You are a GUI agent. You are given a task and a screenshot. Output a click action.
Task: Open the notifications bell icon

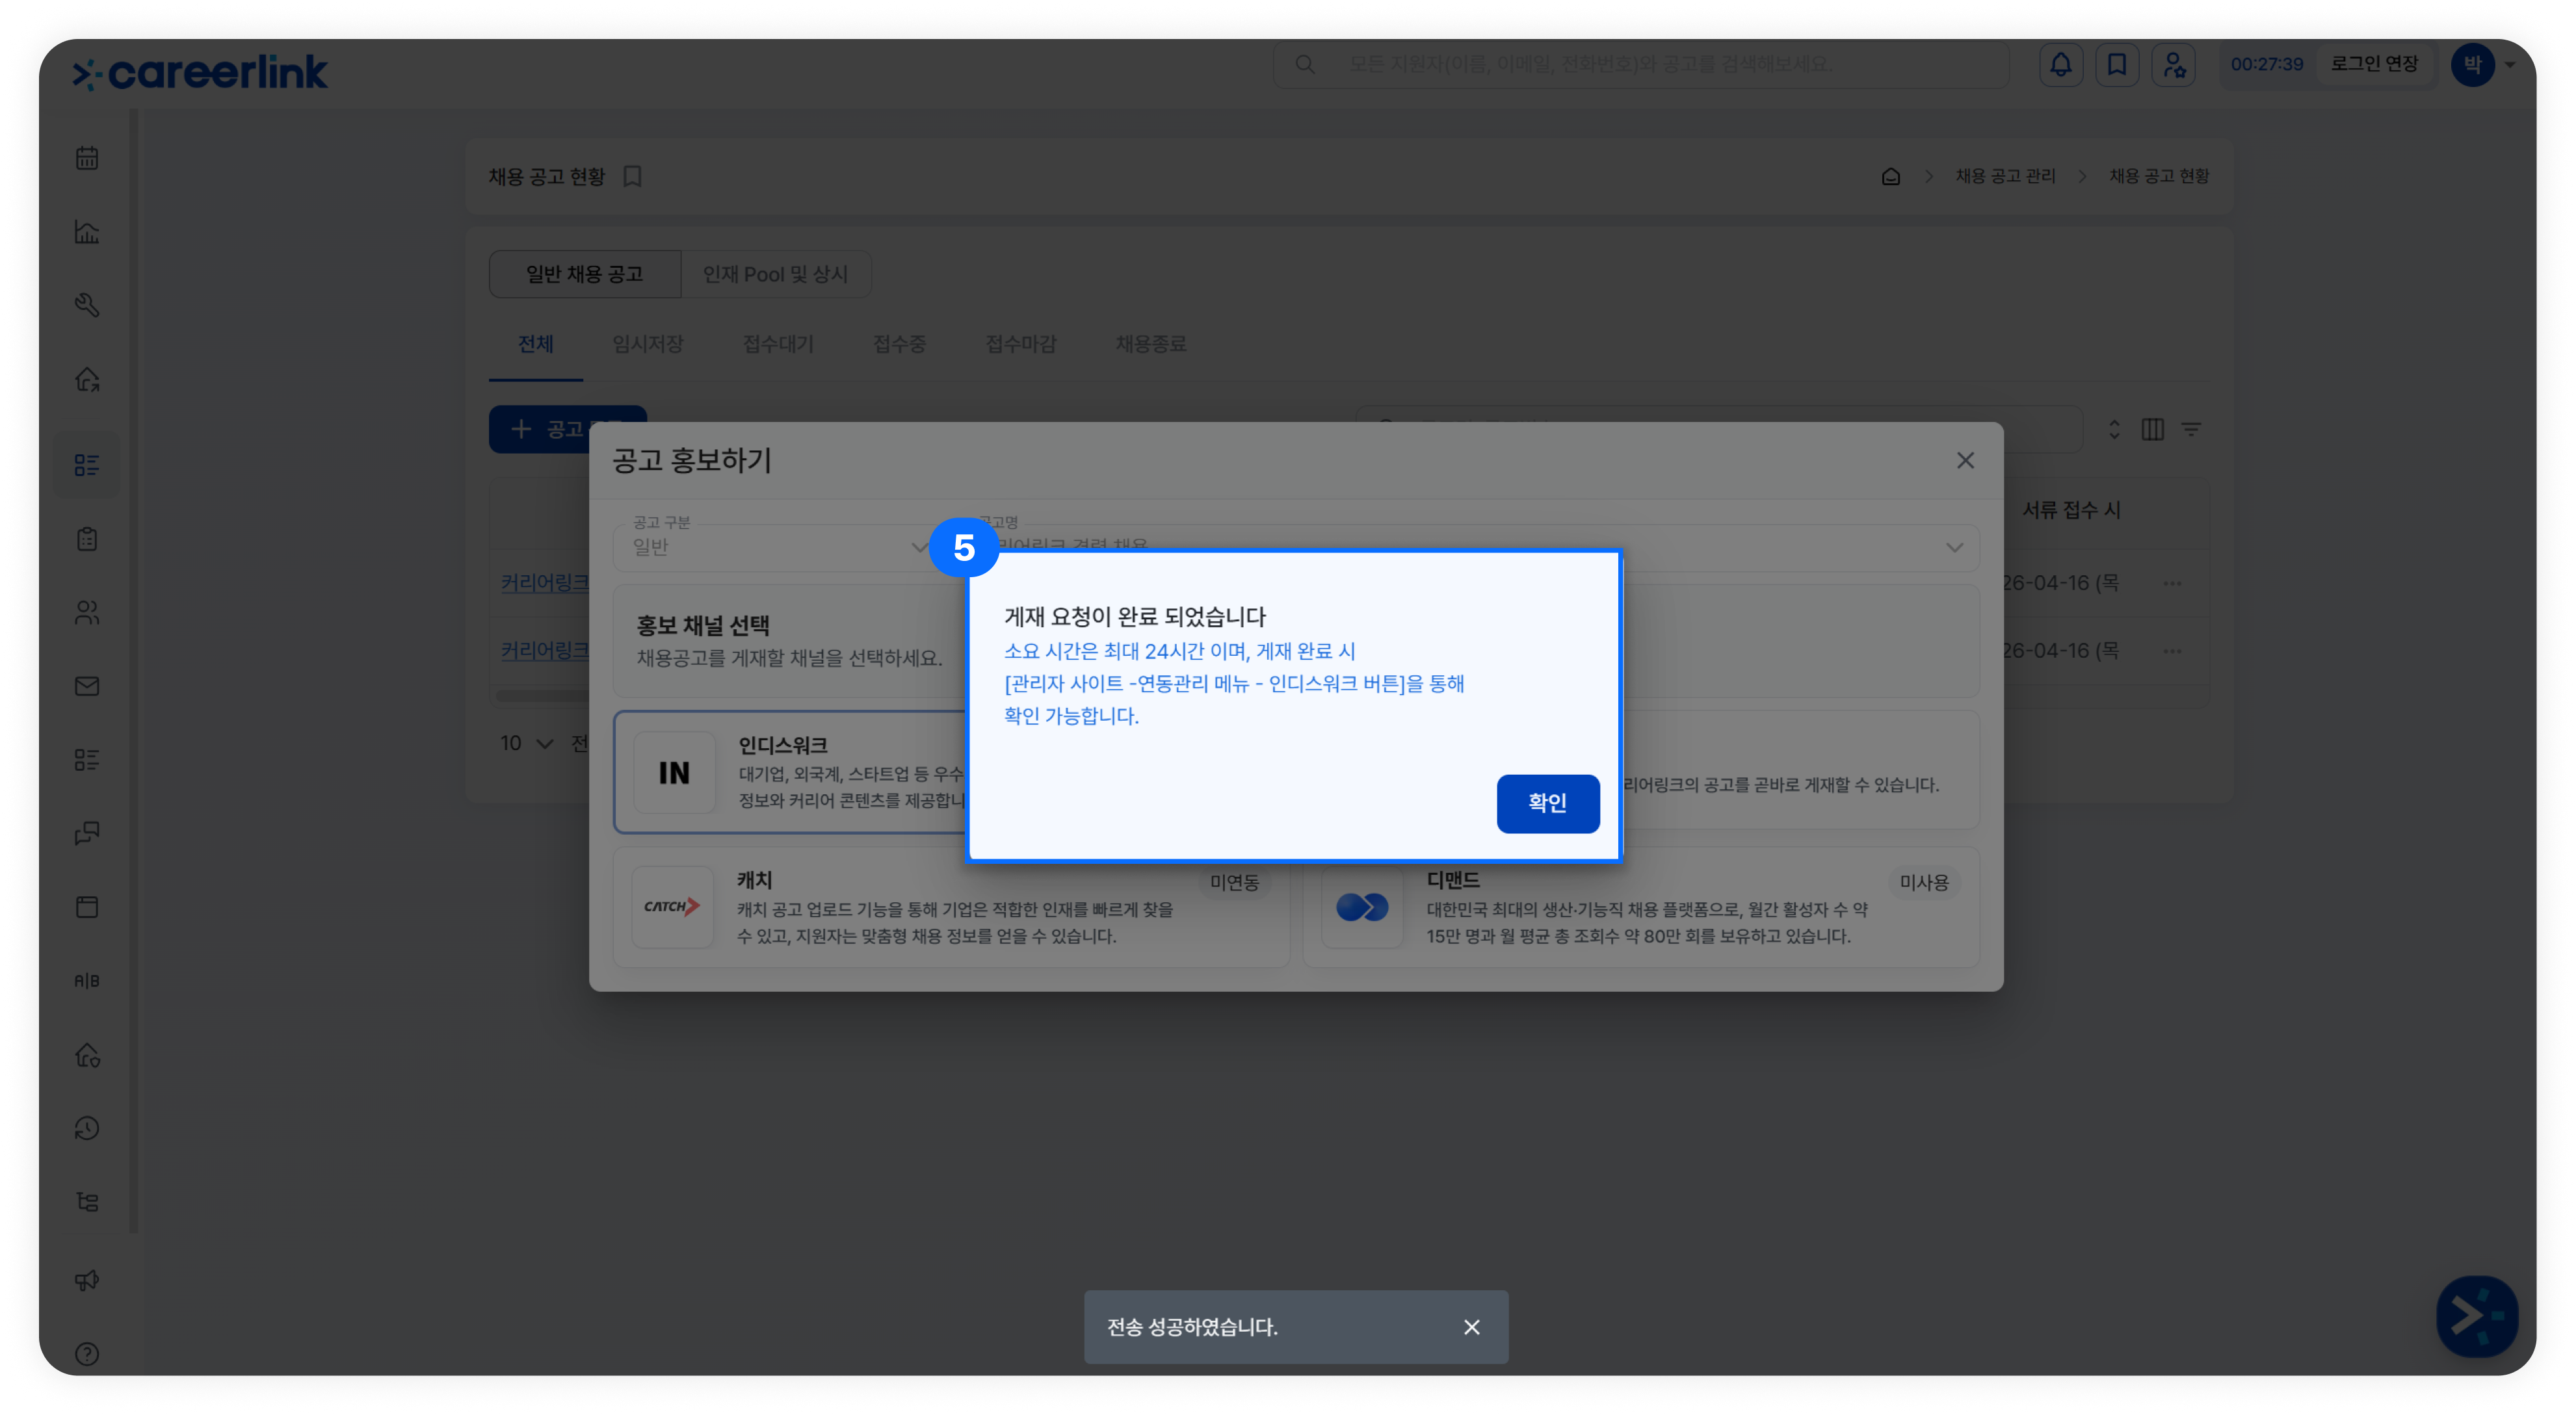[2060, 65]
